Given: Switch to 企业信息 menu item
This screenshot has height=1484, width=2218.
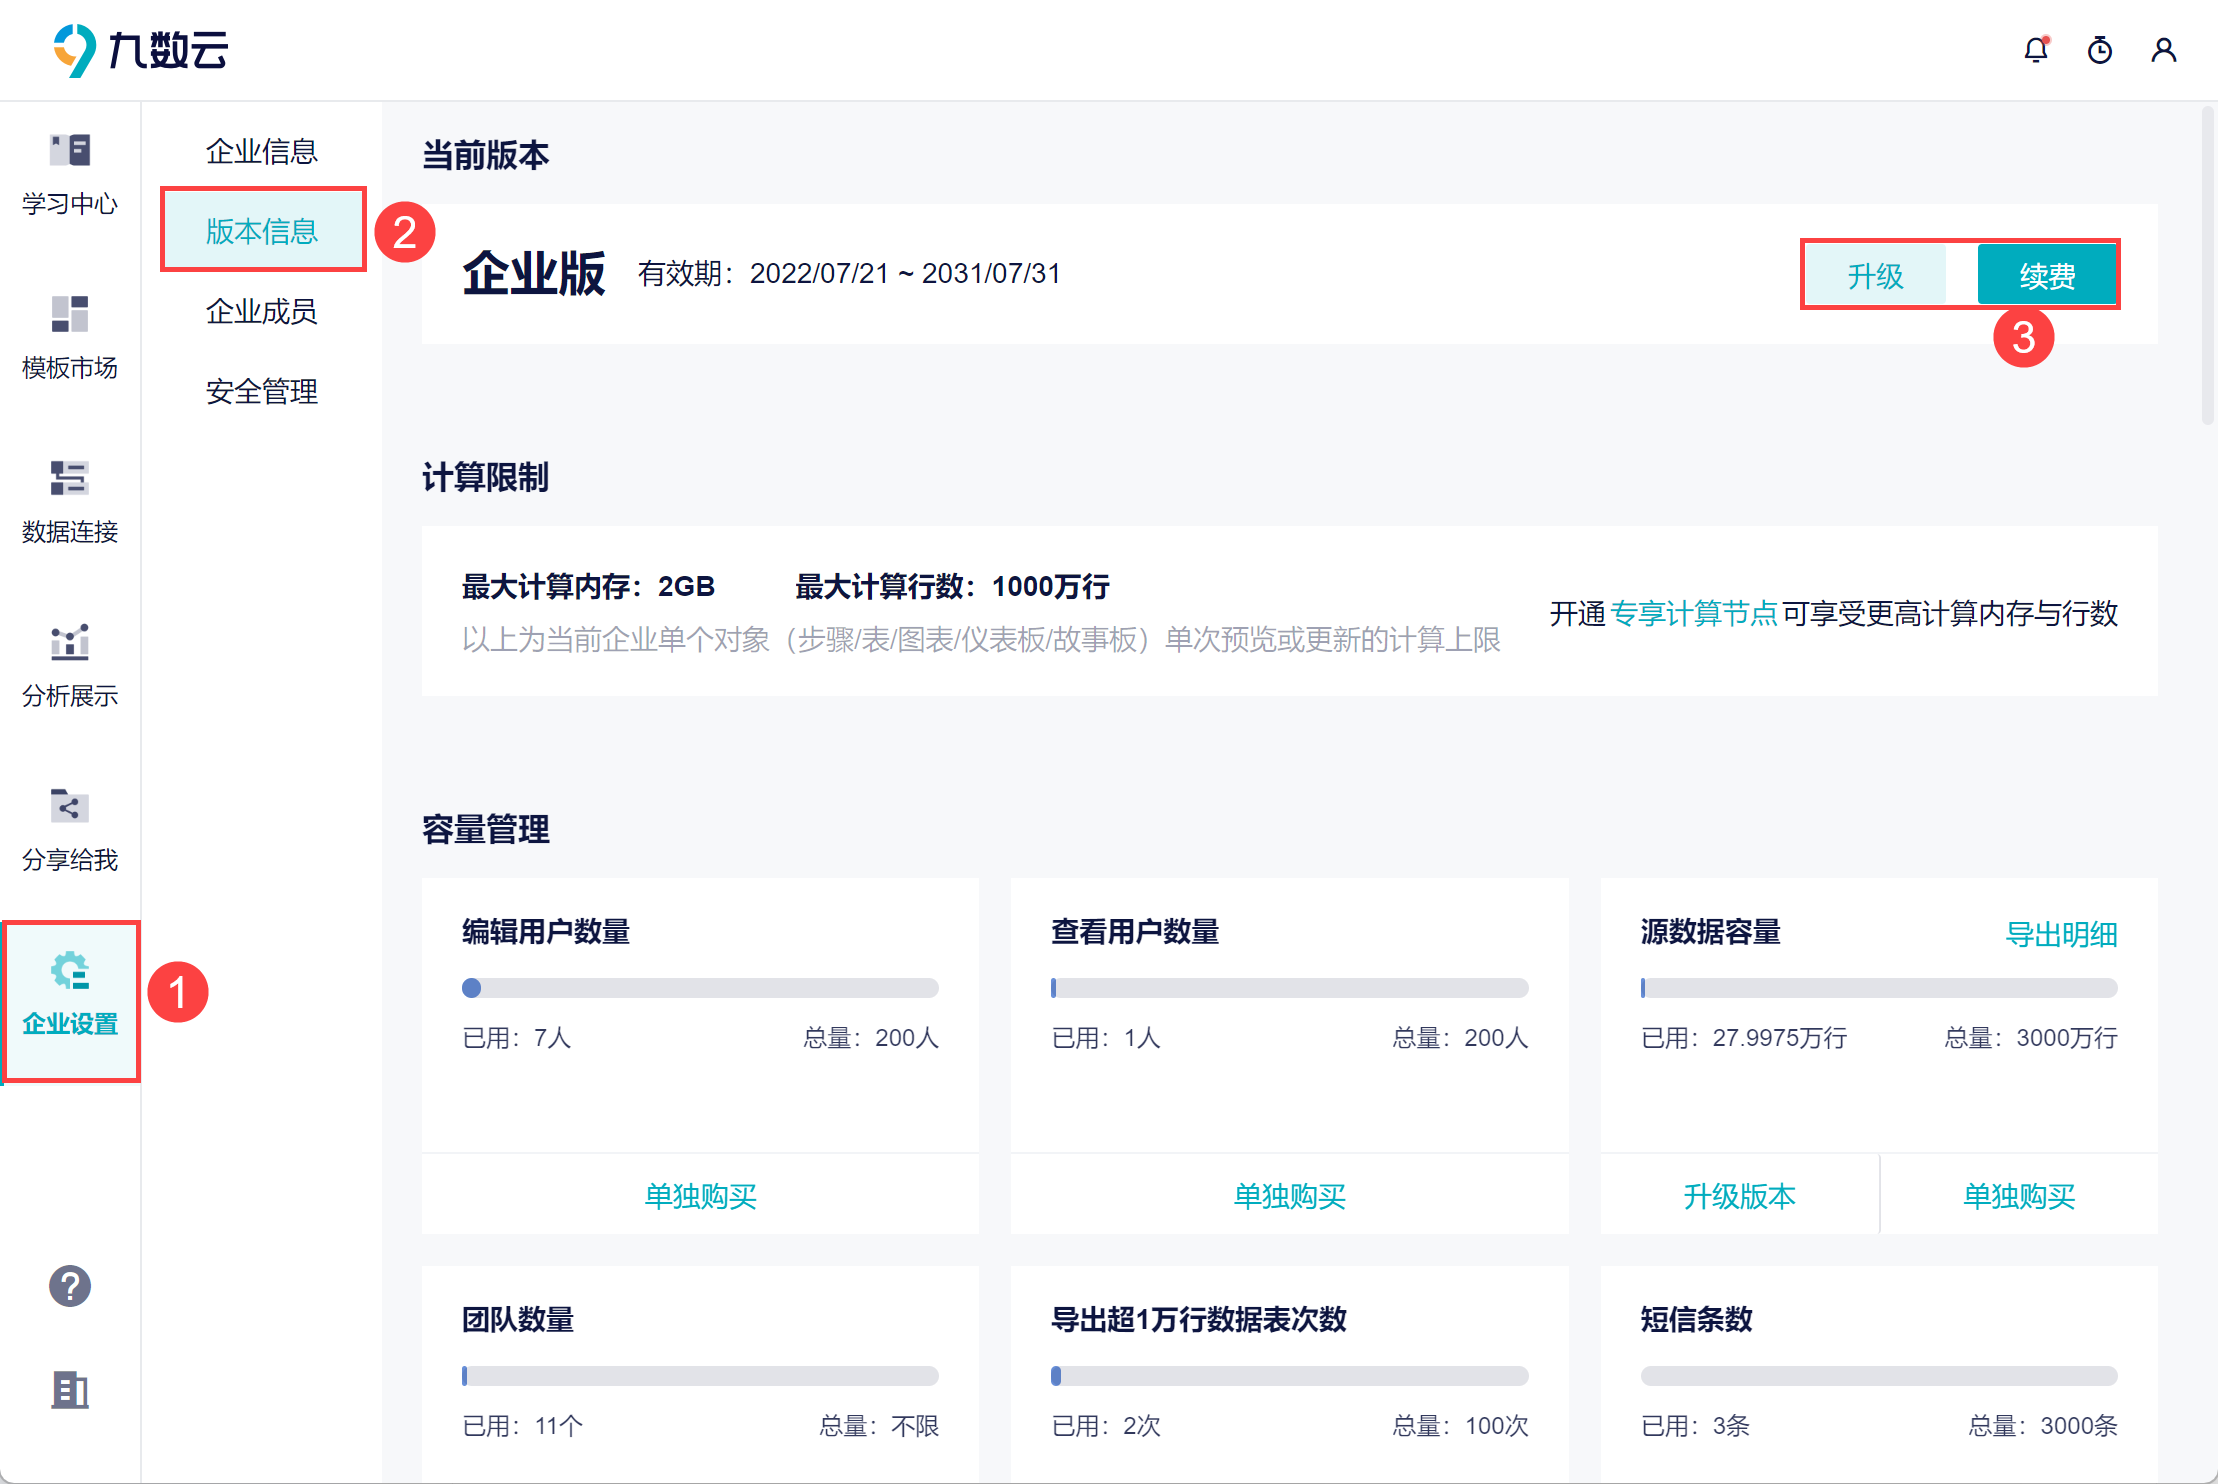Looking at the screenshot, I should 261,152.
